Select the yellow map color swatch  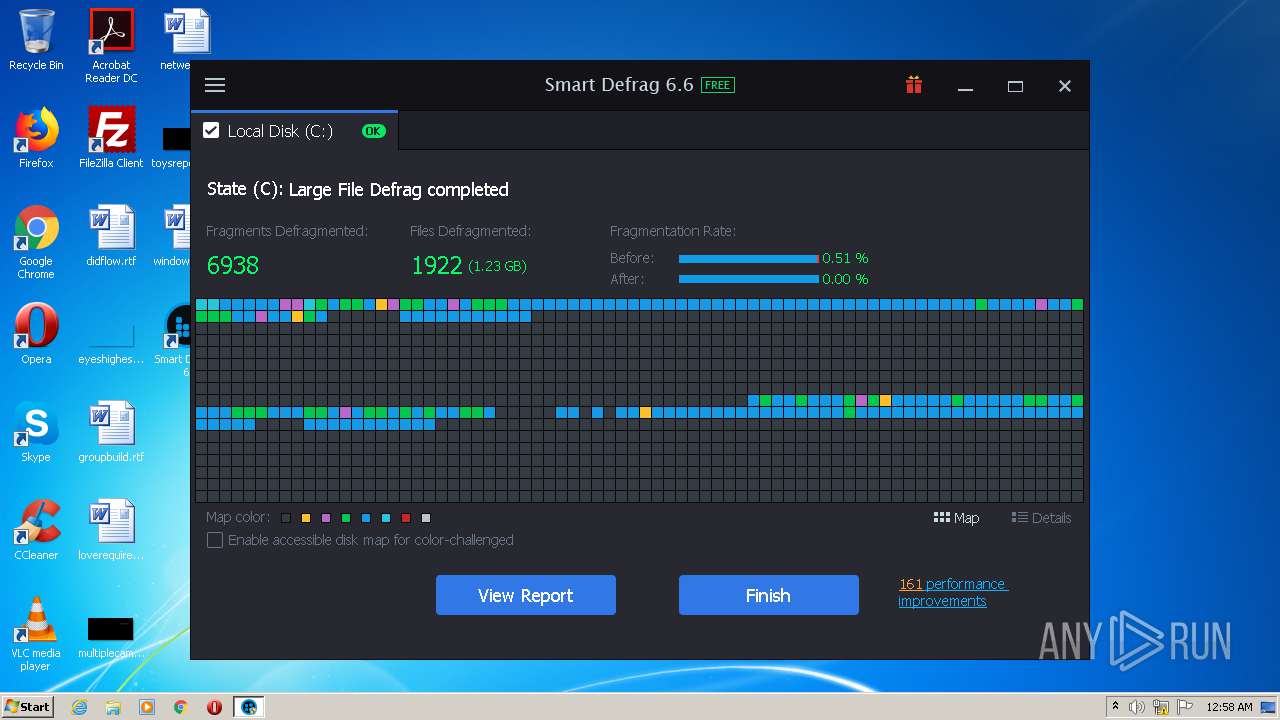306,518
